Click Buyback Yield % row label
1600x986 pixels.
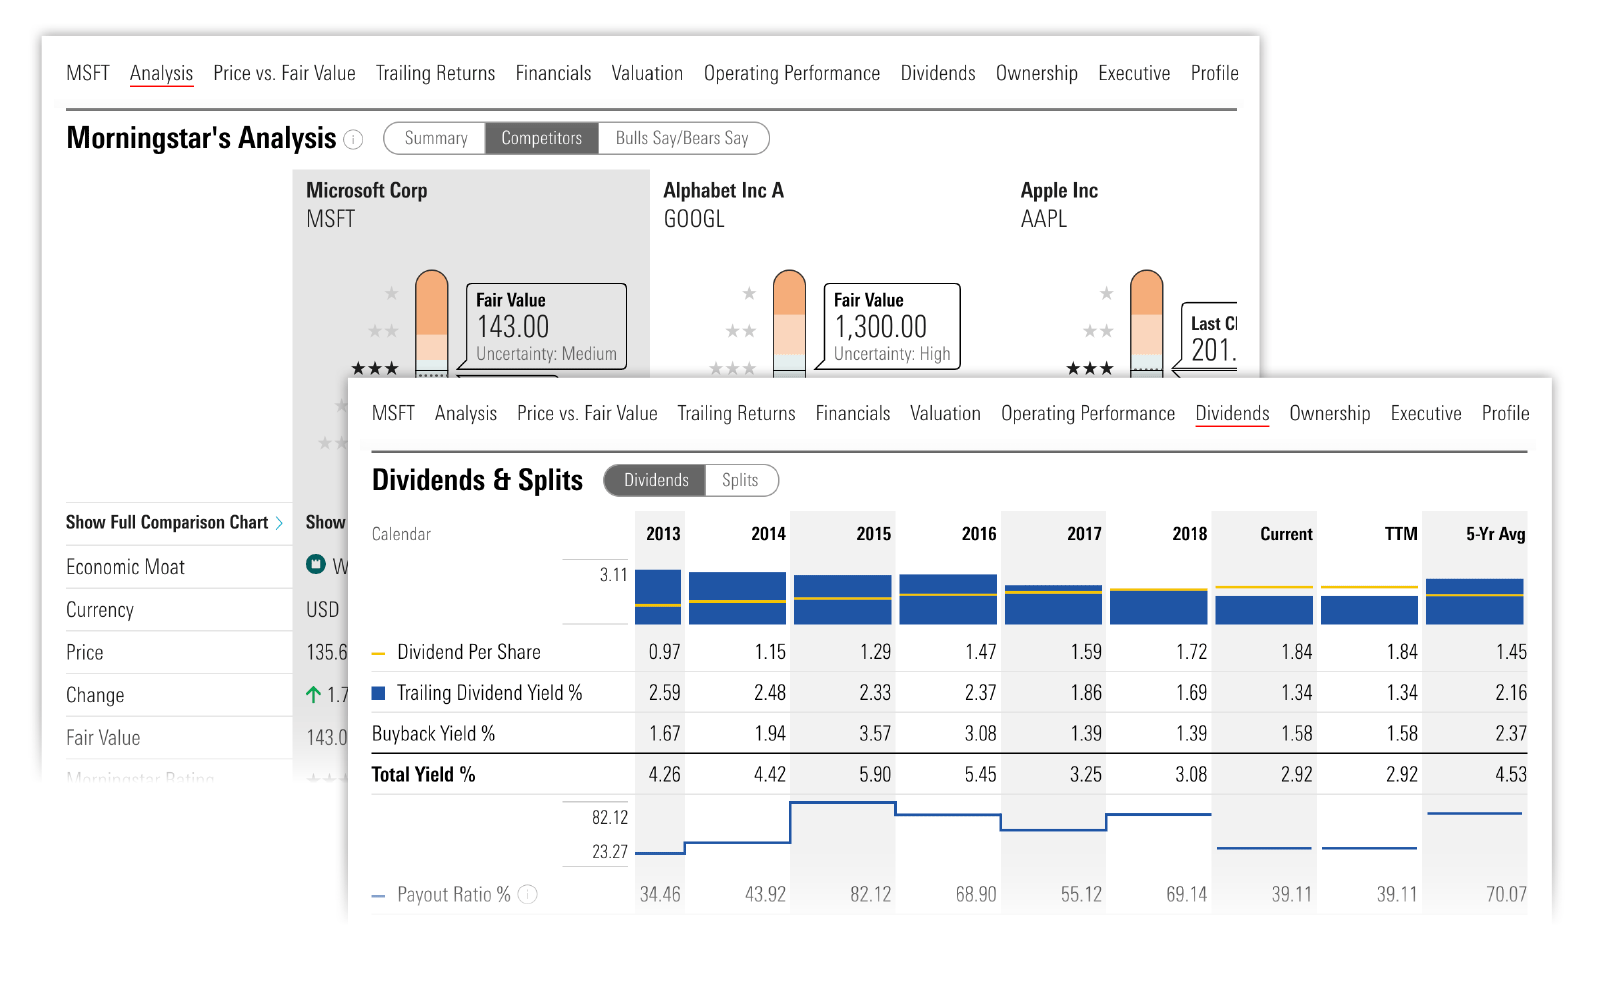pyautogui.click(x=433, y=733)
